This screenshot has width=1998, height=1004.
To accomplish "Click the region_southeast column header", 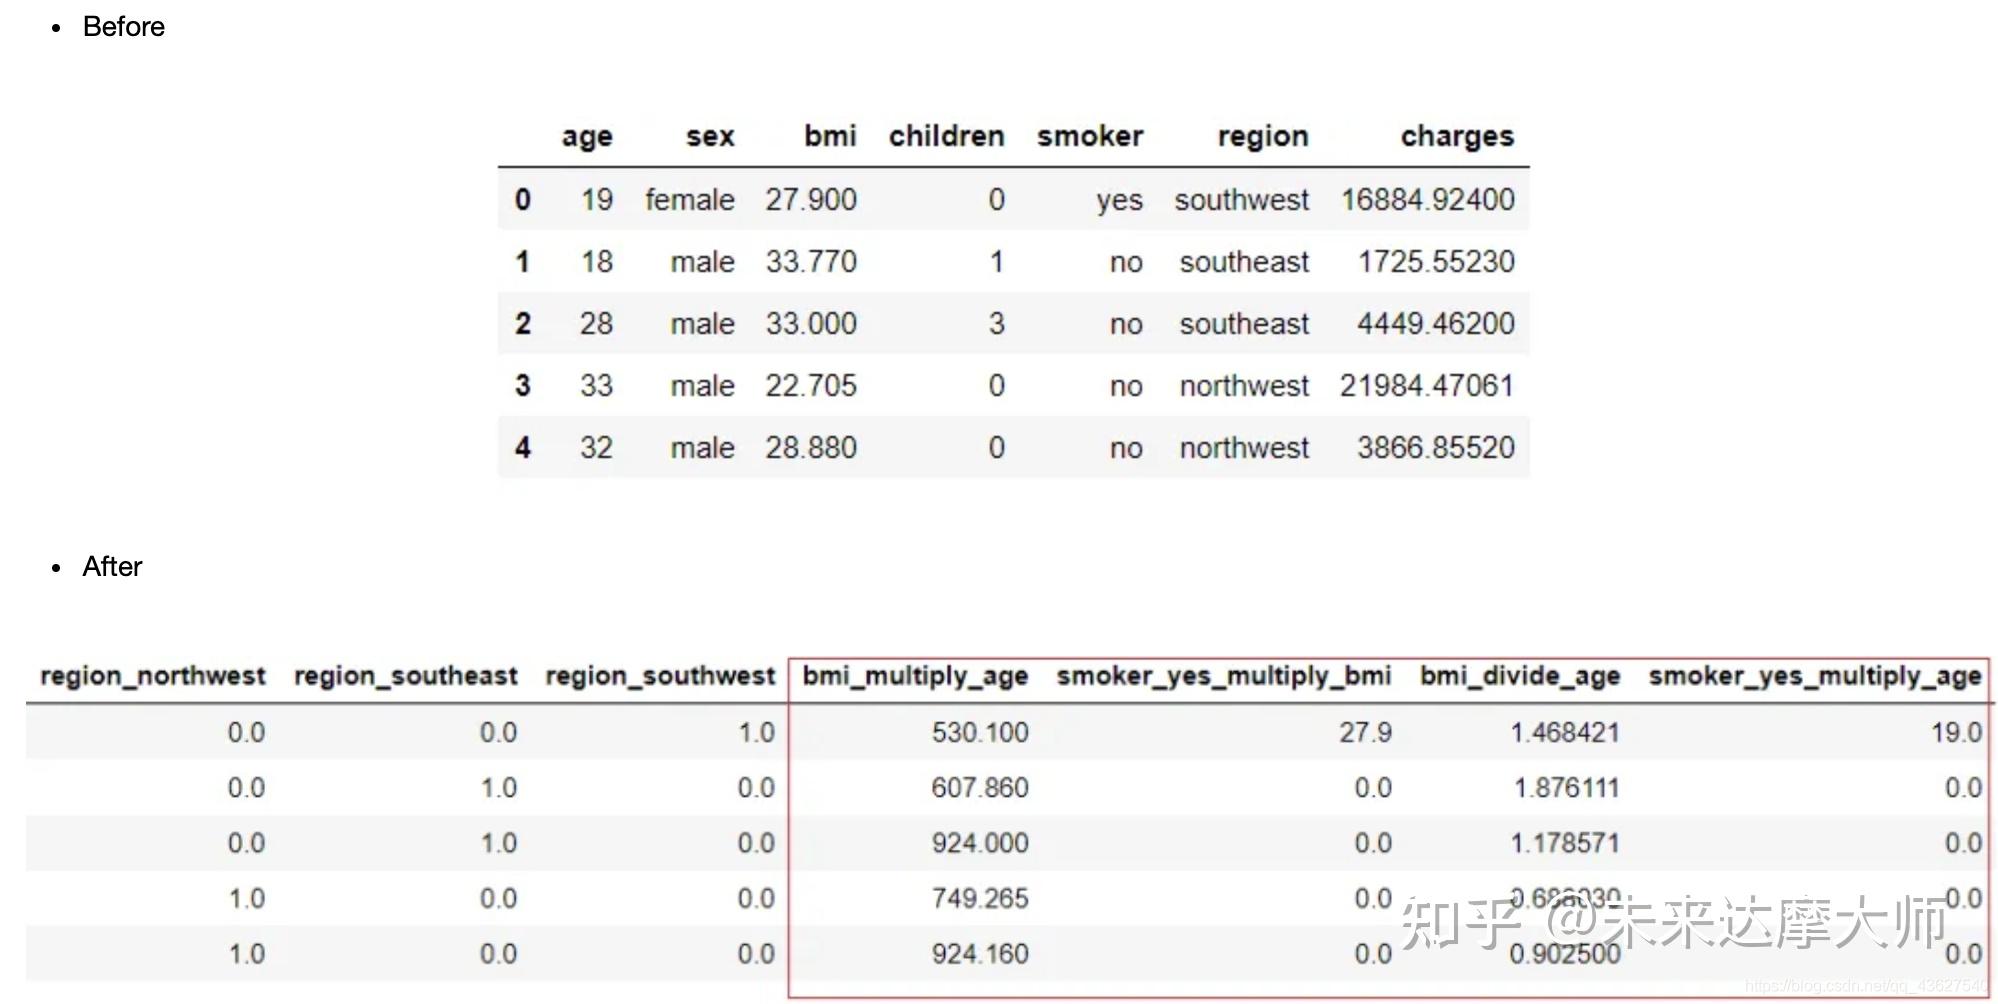I will (406, 676).
